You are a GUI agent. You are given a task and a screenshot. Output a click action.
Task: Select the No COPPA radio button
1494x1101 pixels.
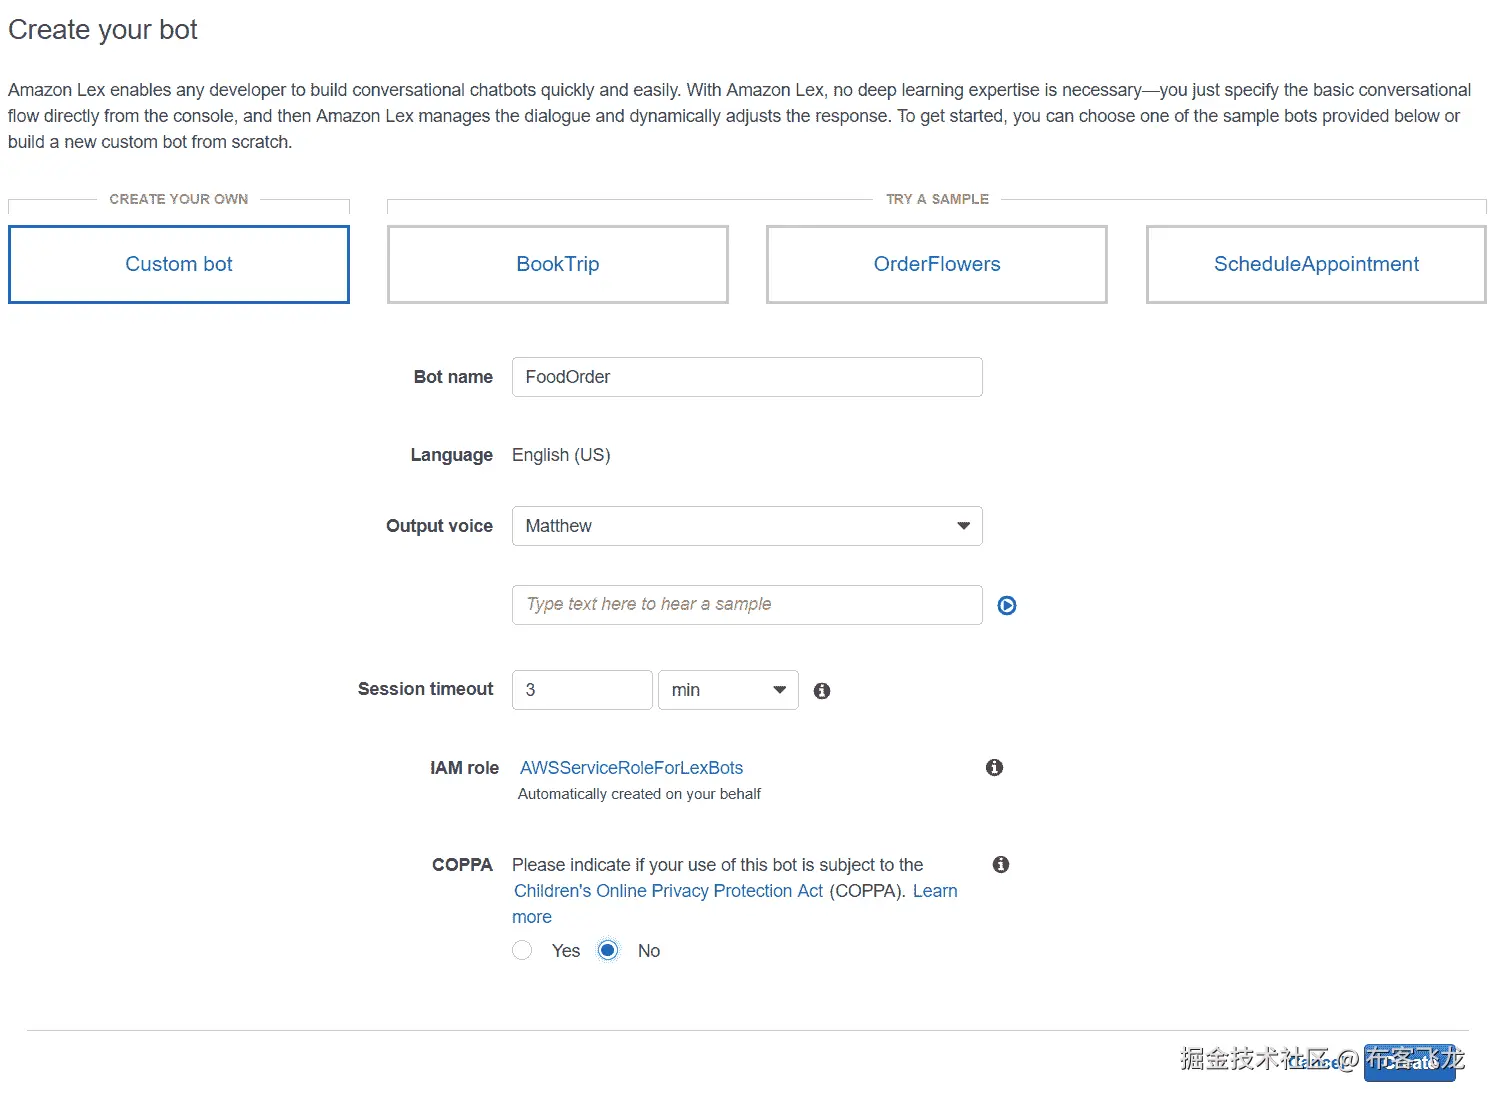click(608, 951)
